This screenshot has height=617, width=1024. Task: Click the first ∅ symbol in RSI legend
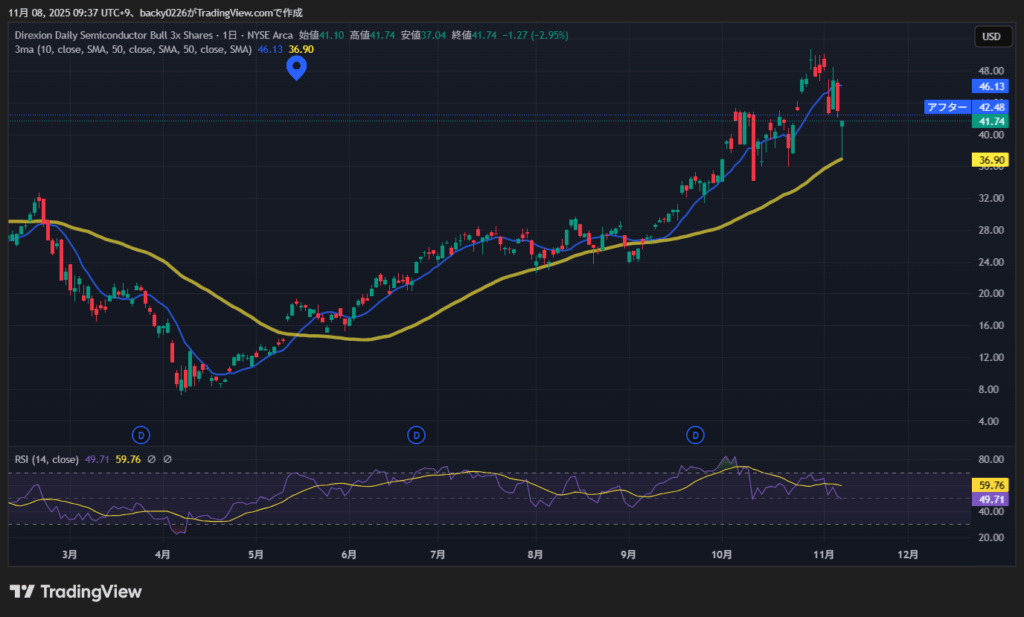[x=151, y=460]
